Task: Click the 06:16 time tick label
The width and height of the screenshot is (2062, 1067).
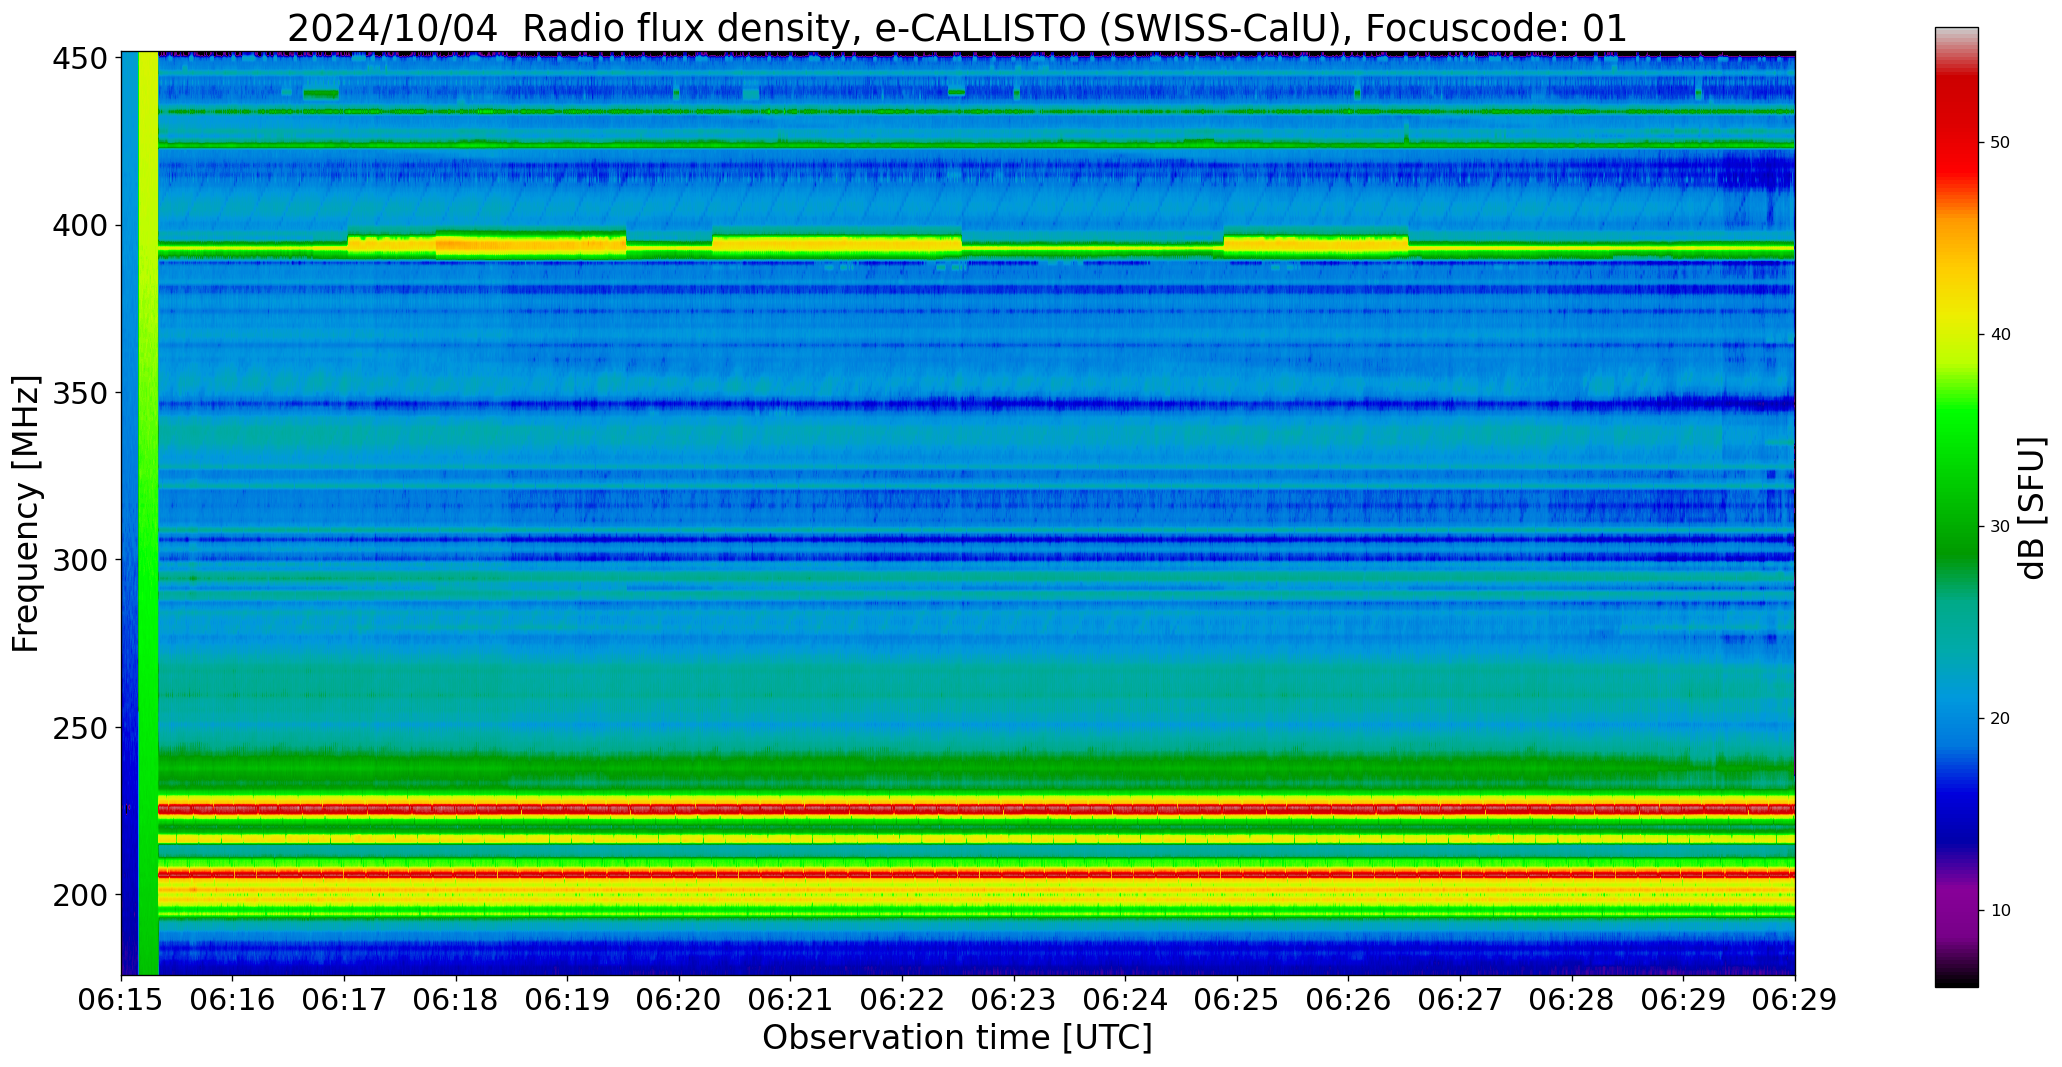Action: click(x=233, y=1000)
